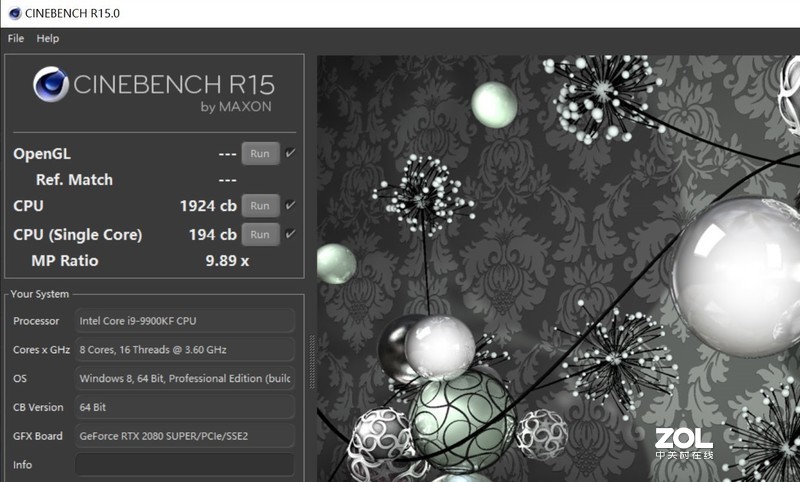Click the Processor label
Screen dimensions: 800x482
pyautogui.click(x=36, y=321)
